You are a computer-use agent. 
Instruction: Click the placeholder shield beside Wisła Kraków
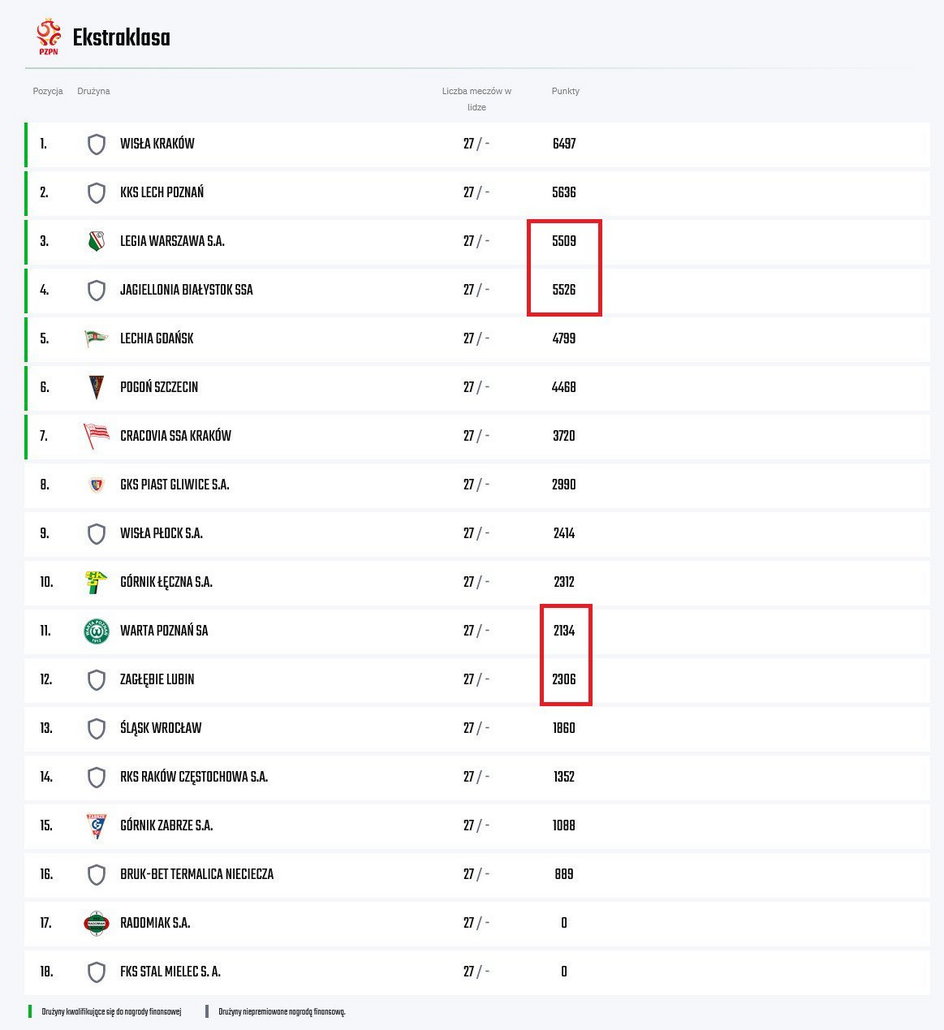[97, 144]
